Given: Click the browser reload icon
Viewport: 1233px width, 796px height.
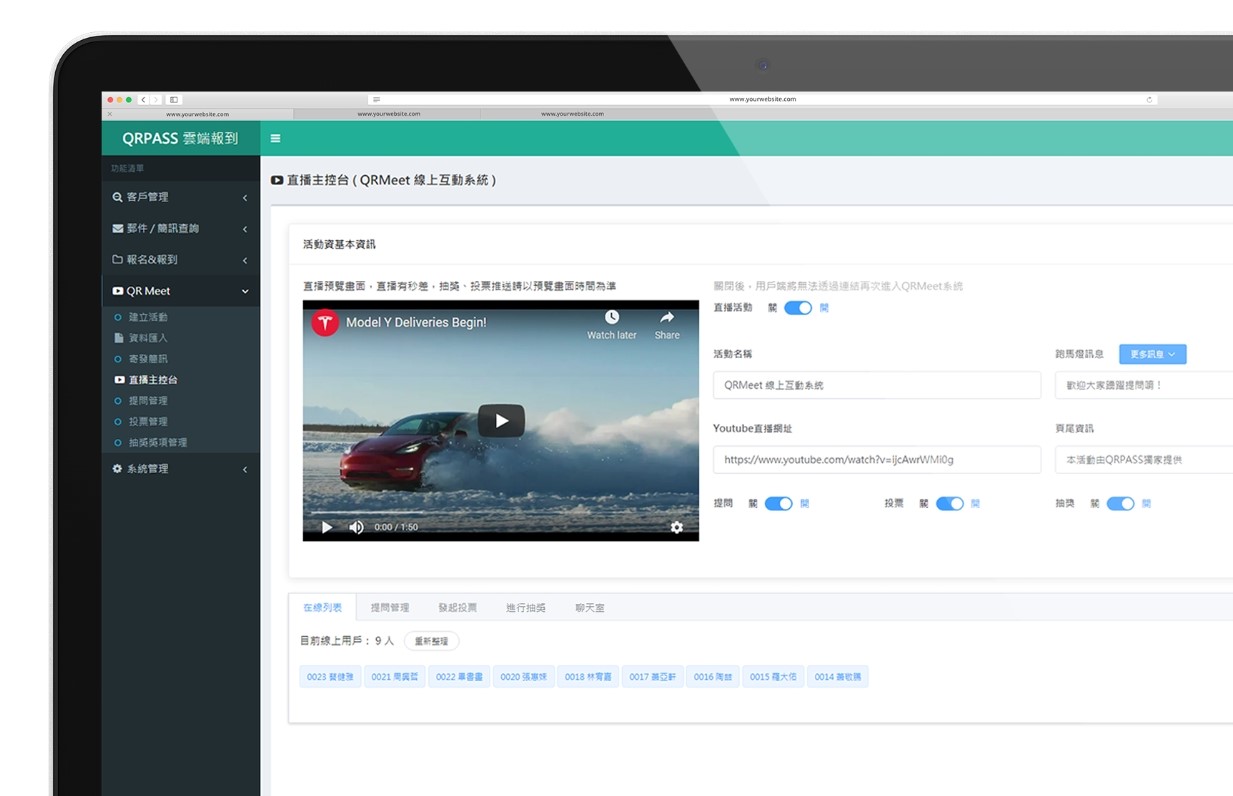Looking at the screenshot, I should coord(1150,100).
